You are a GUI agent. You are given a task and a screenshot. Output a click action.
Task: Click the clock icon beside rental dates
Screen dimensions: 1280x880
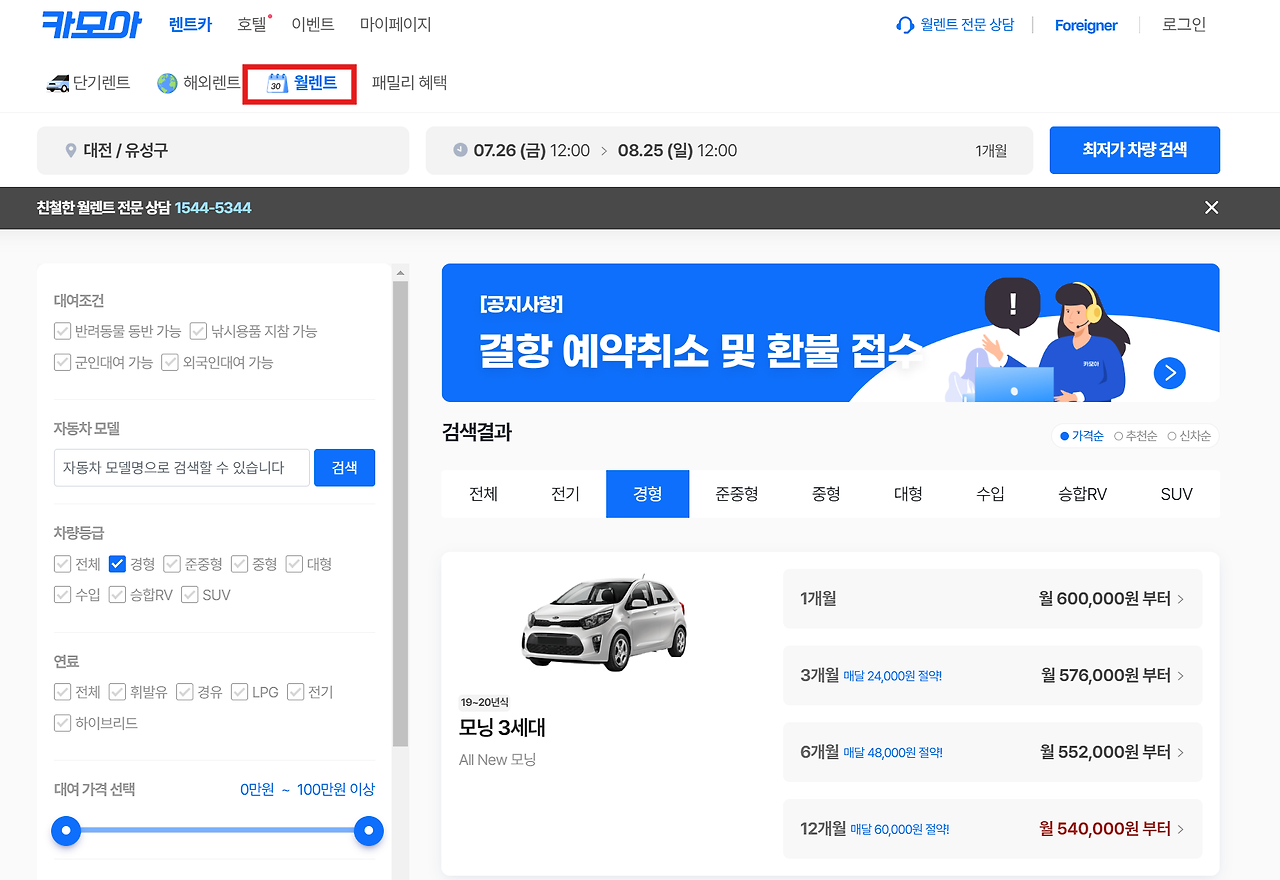click(460, 150)
